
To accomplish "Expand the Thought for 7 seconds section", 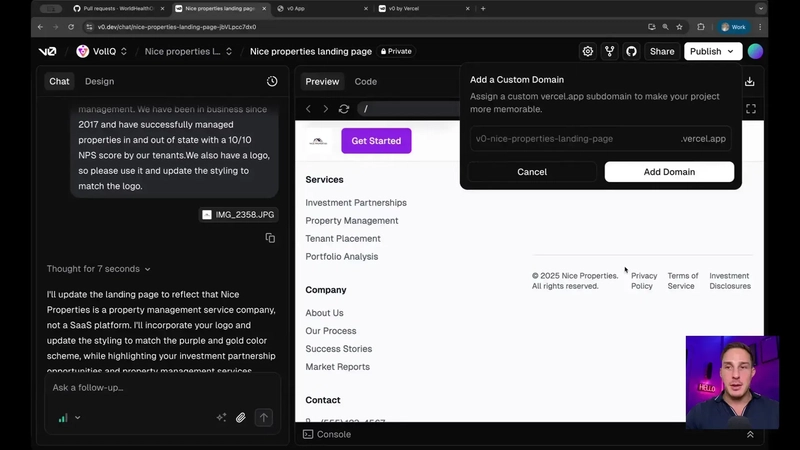I will point(98,269).
